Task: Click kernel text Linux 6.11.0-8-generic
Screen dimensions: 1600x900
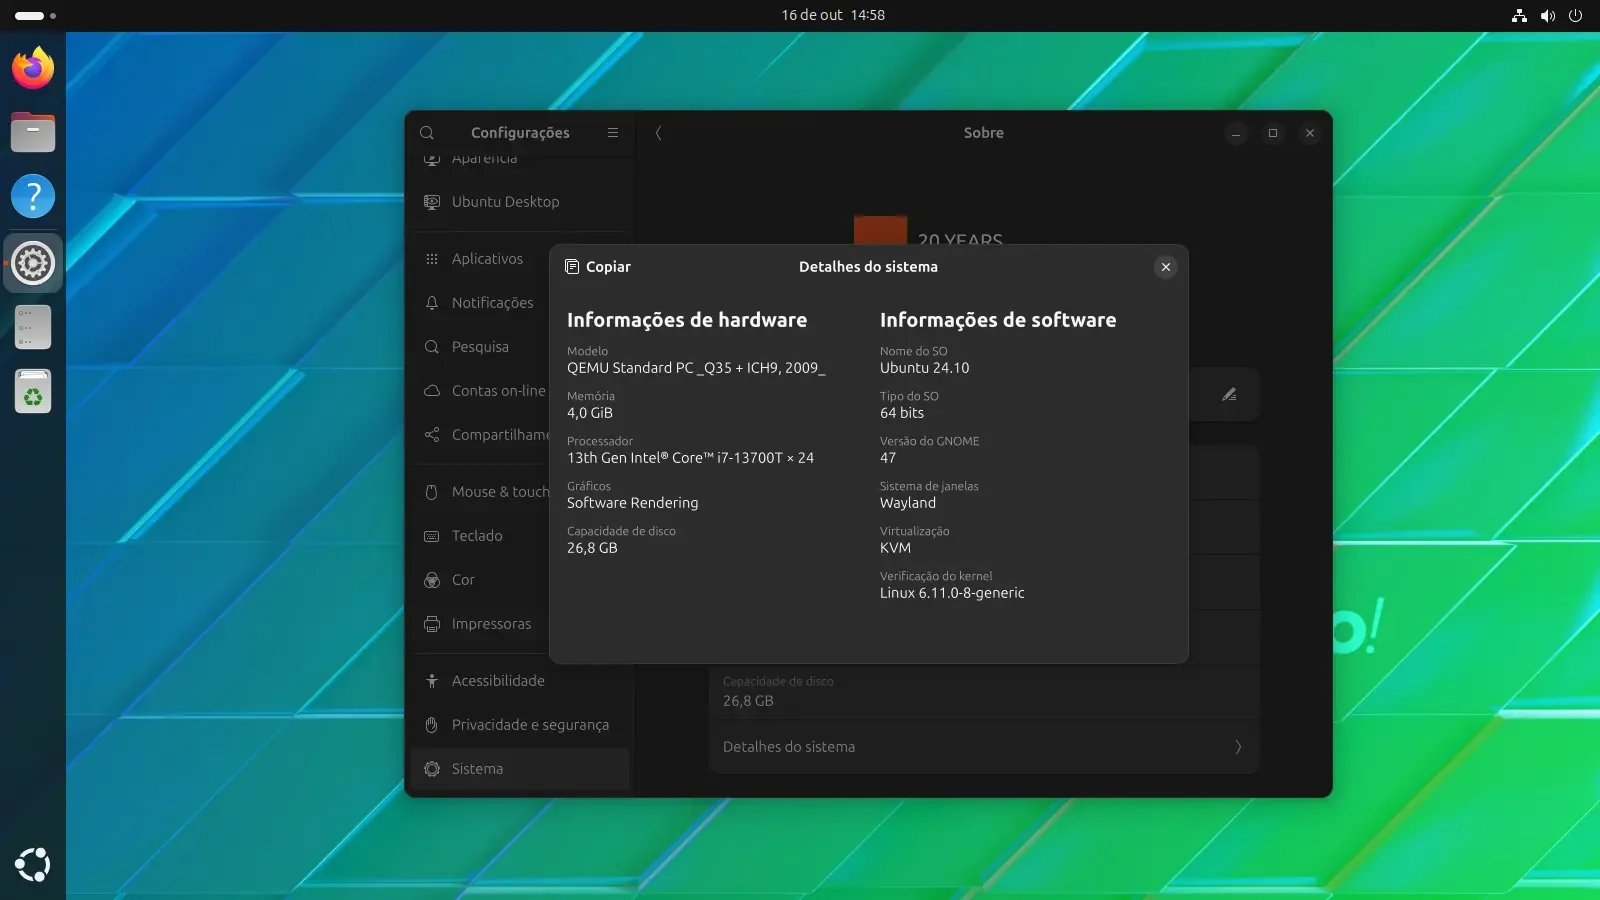Action: [952, 593]
